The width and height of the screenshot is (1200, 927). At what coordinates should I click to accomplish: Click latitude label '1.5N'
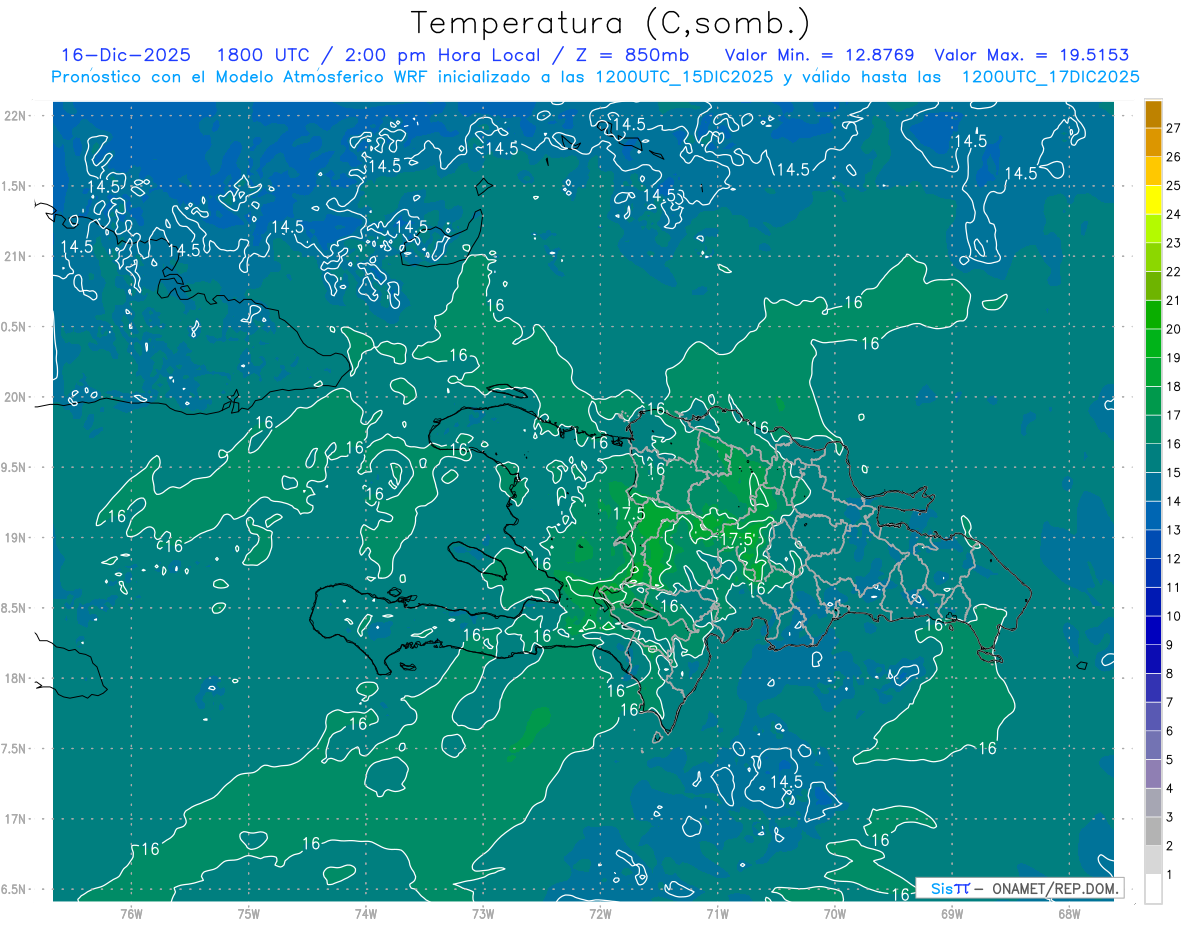16,186
